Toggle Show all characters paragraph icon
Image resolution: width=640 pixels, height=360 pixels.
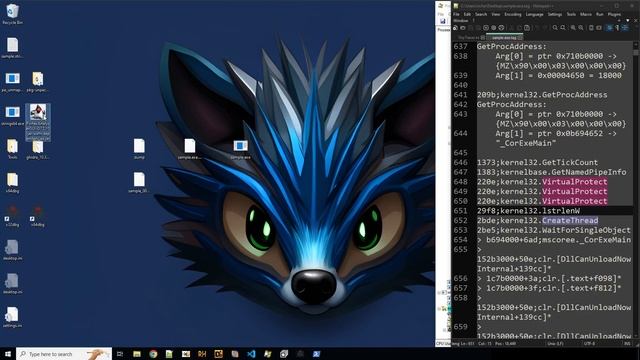[x=618, y=28]
